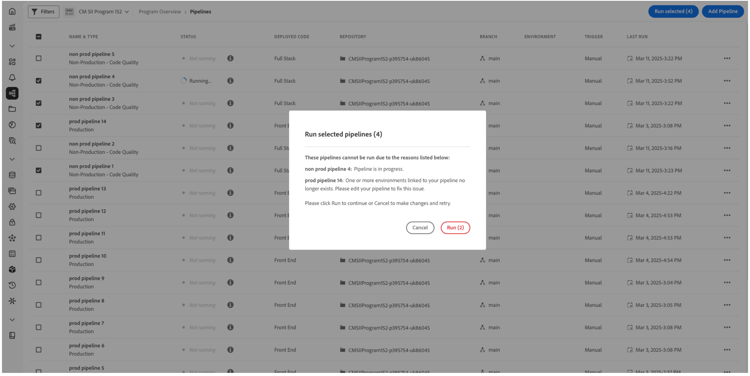This screenshot has height=376, width=750.
Task: Collapse sidebar chevron just above book icon
Action: (12, 320)
